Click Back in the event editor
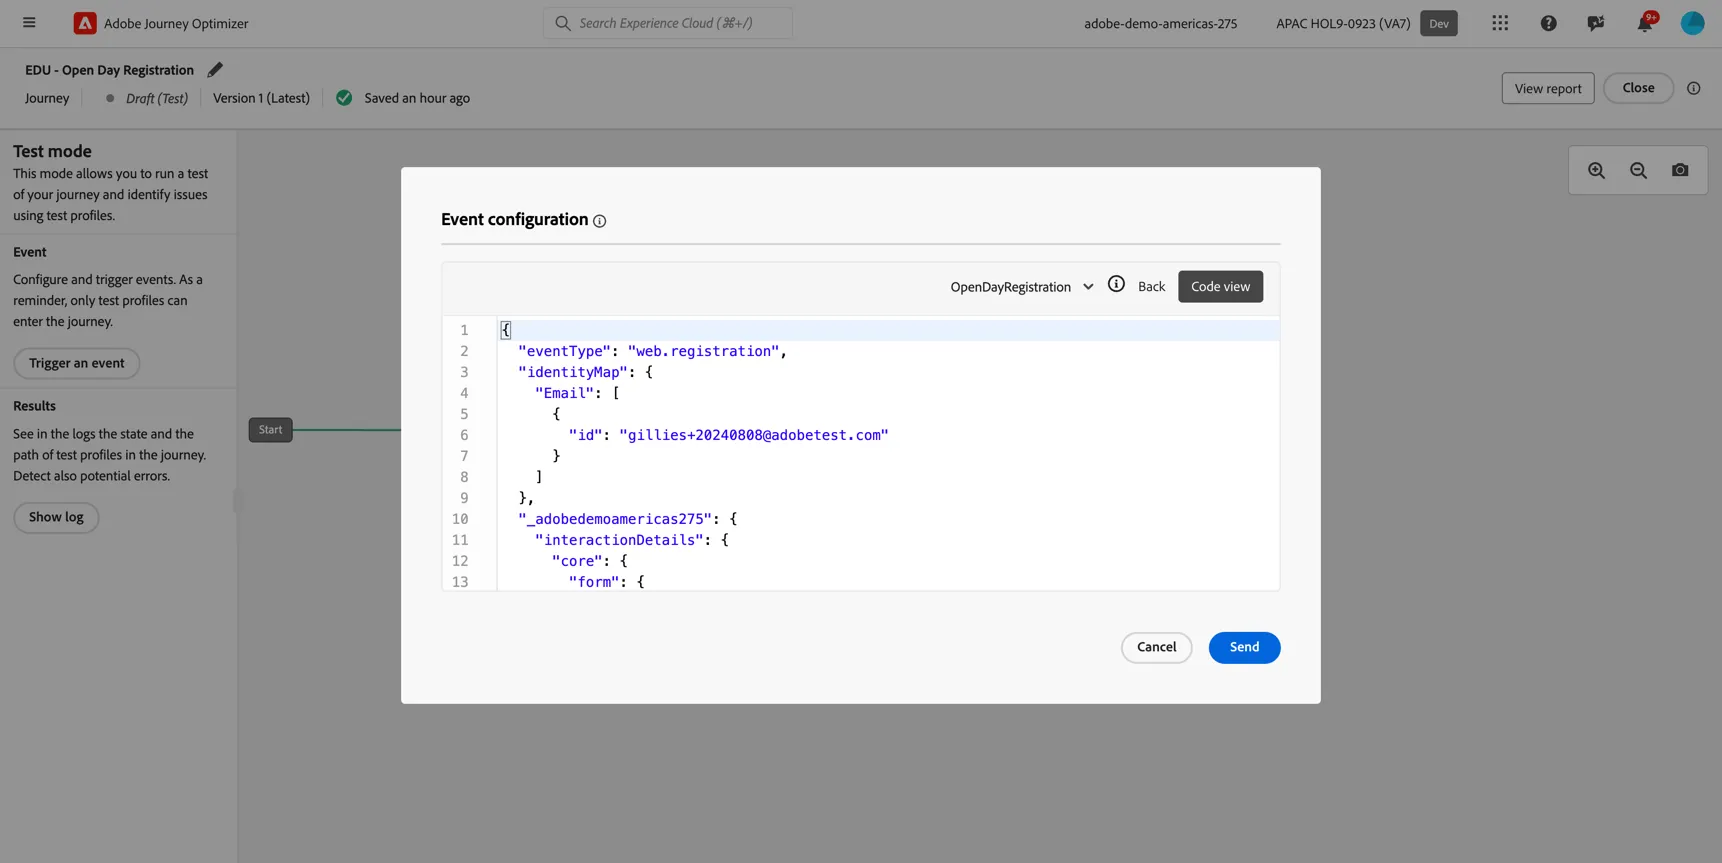Viewport: 1722px width, 863px height. pos(1151,287)
